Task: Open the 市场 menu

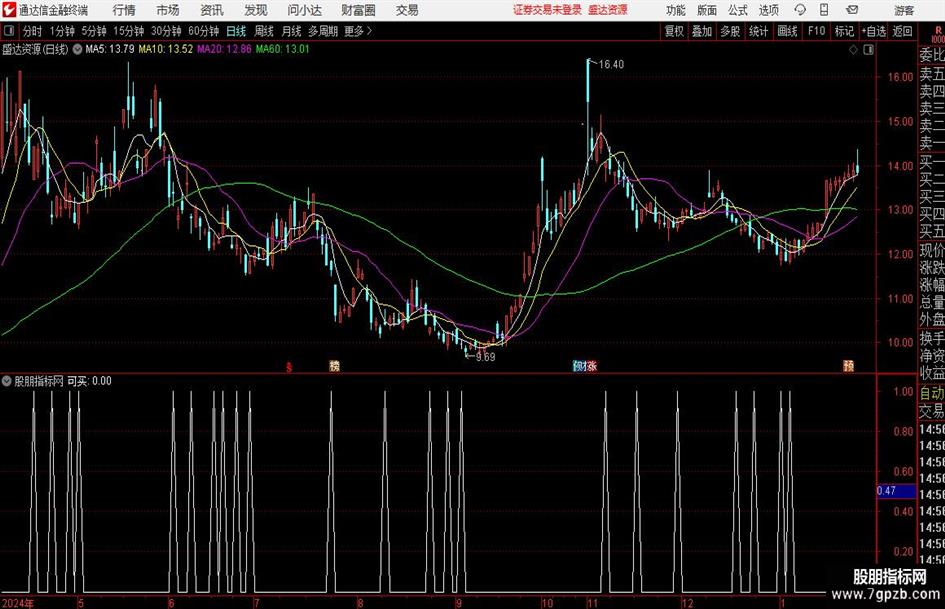Action: click(x=168, y=10)
